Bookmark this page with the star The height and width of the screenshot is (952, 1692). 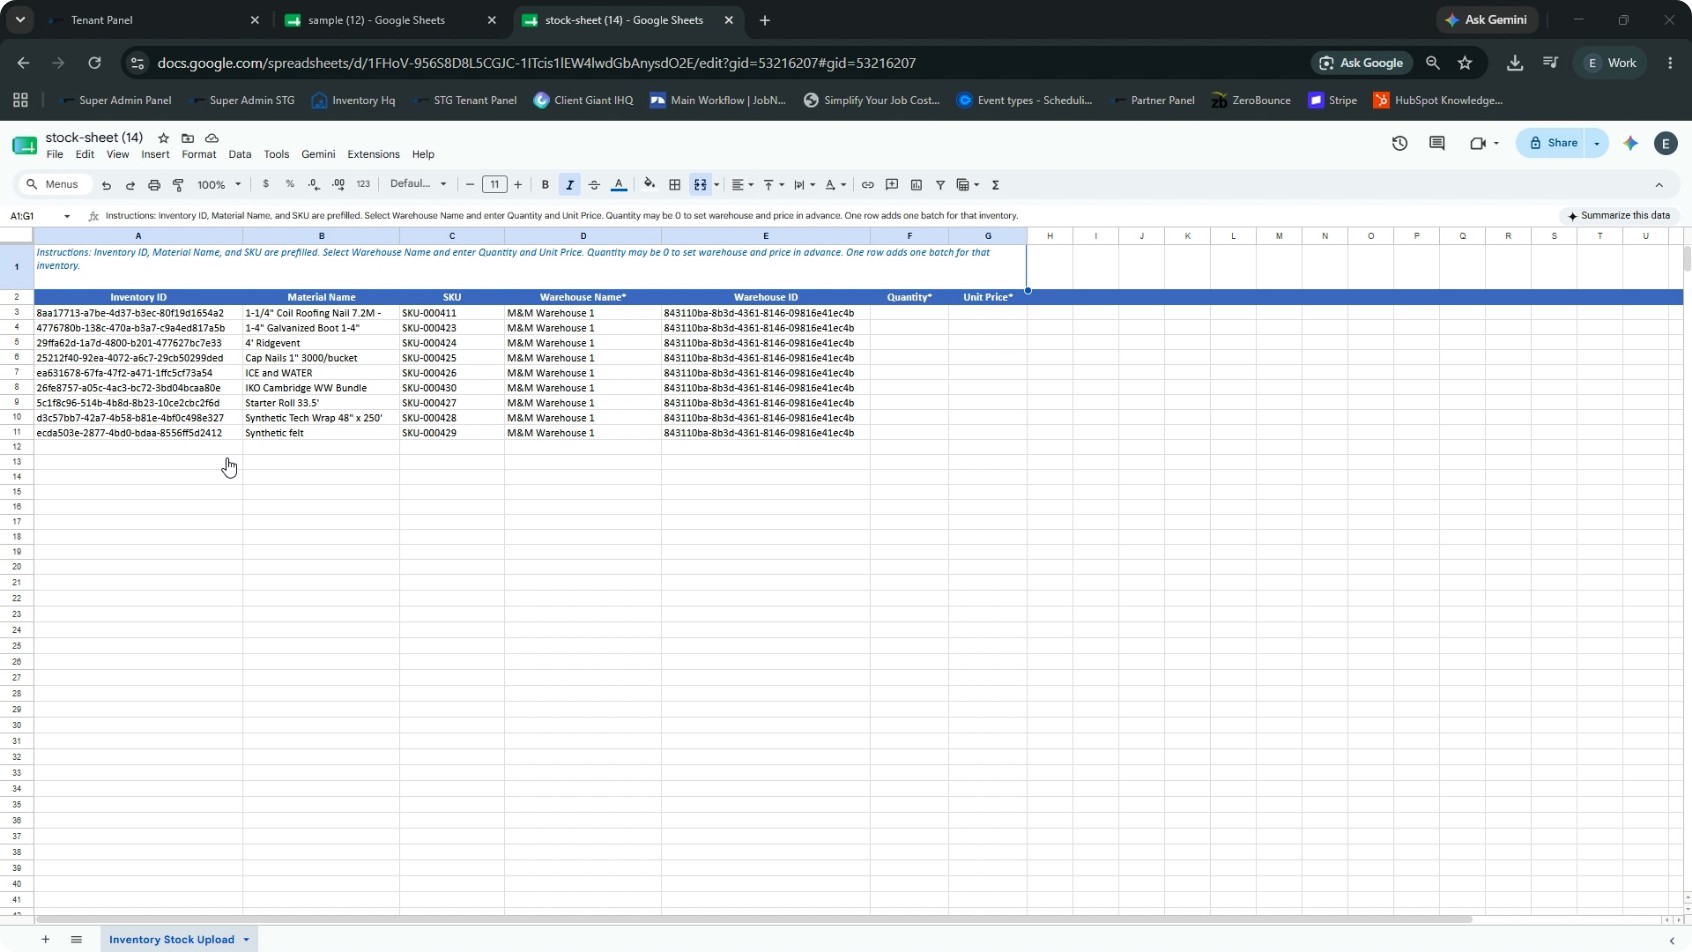click(1465, 63)
